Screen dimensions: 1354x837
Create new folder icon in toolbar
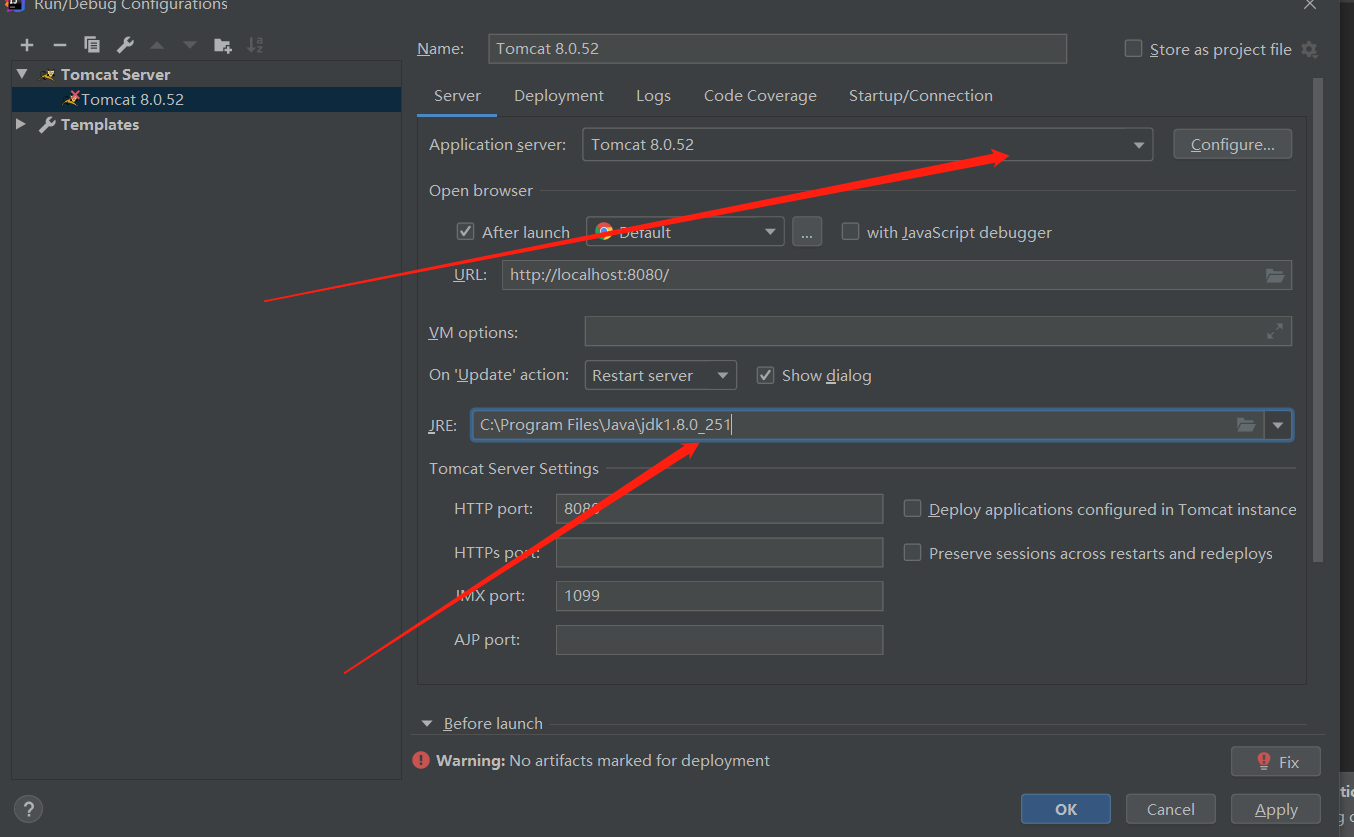pyautogui.click(x=223, y=45)
